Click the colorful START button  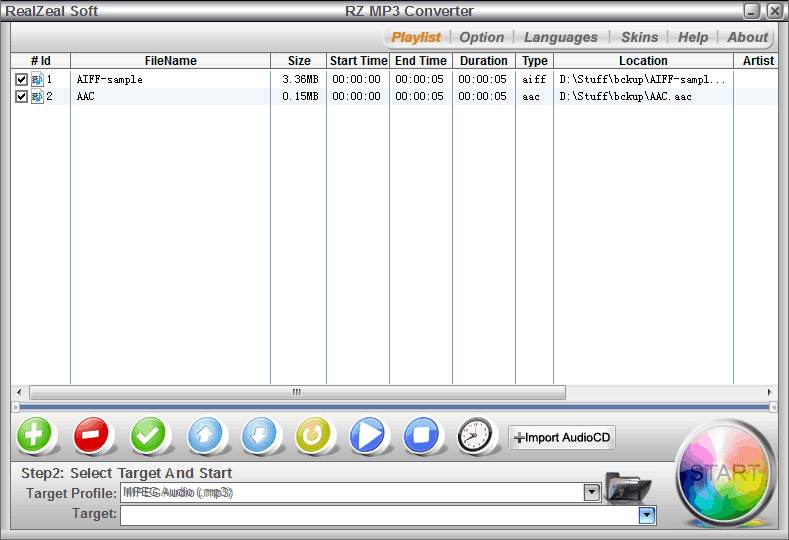click(x=724, y=474)
